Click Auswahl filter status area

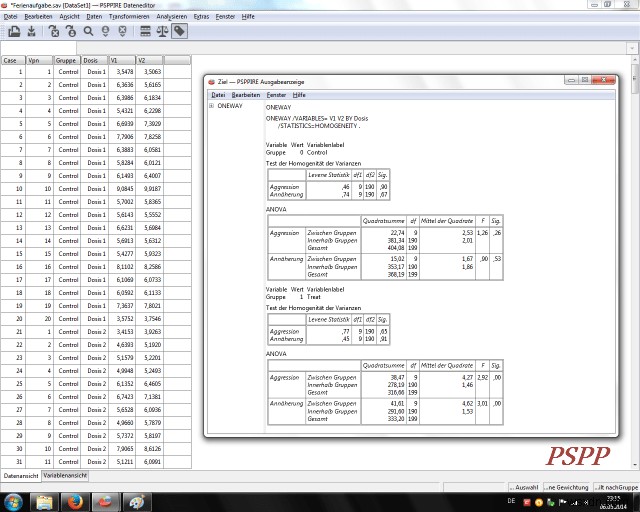pyautogui.click(x=525, y=487)
